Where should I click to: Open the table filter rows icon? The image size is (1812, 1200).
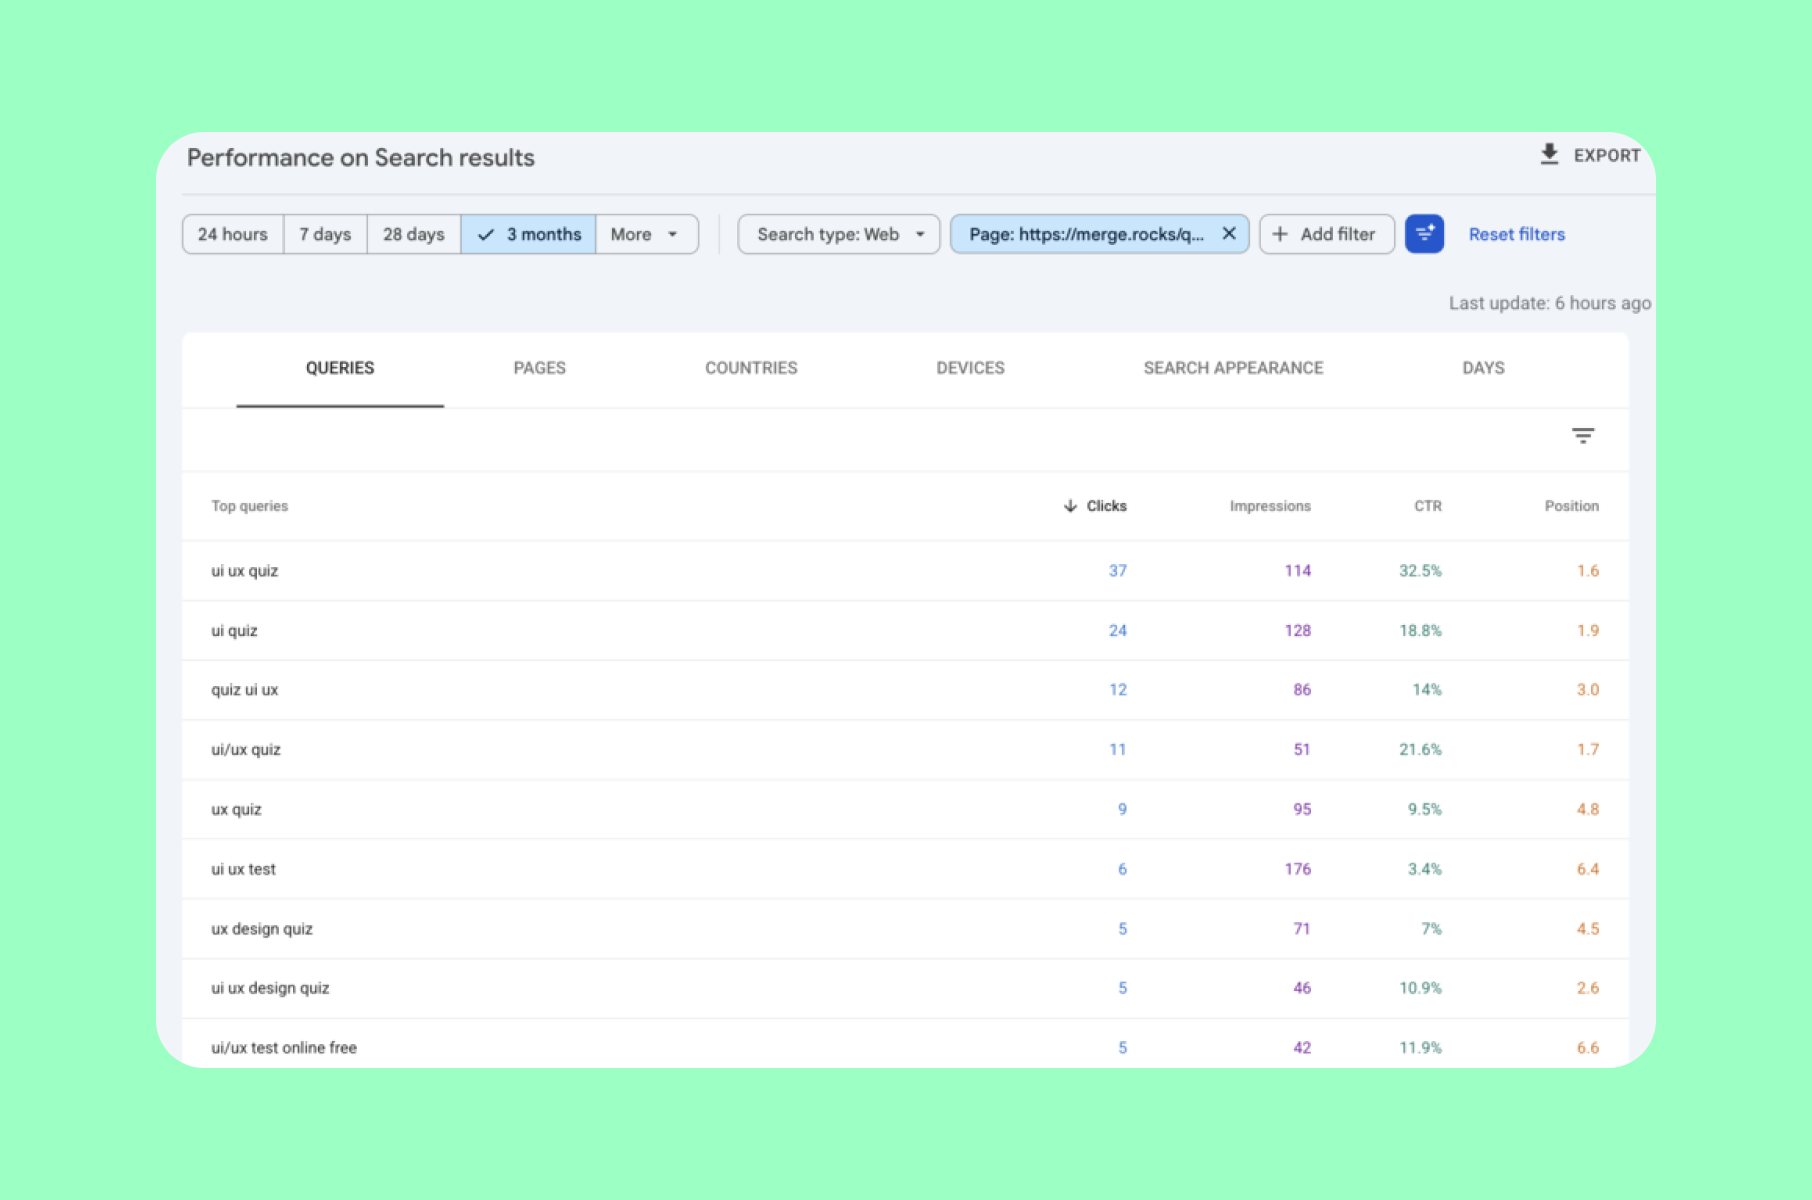(1583, 436)
